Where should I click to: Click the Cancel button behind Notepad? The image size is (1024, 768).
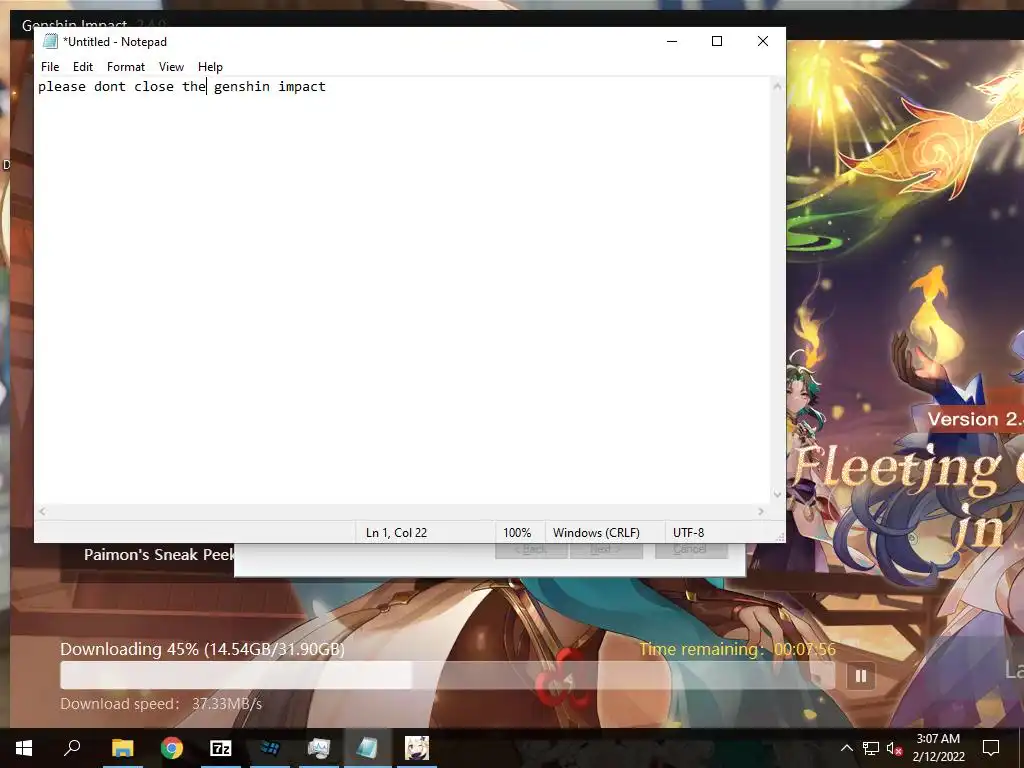point(691,549)
